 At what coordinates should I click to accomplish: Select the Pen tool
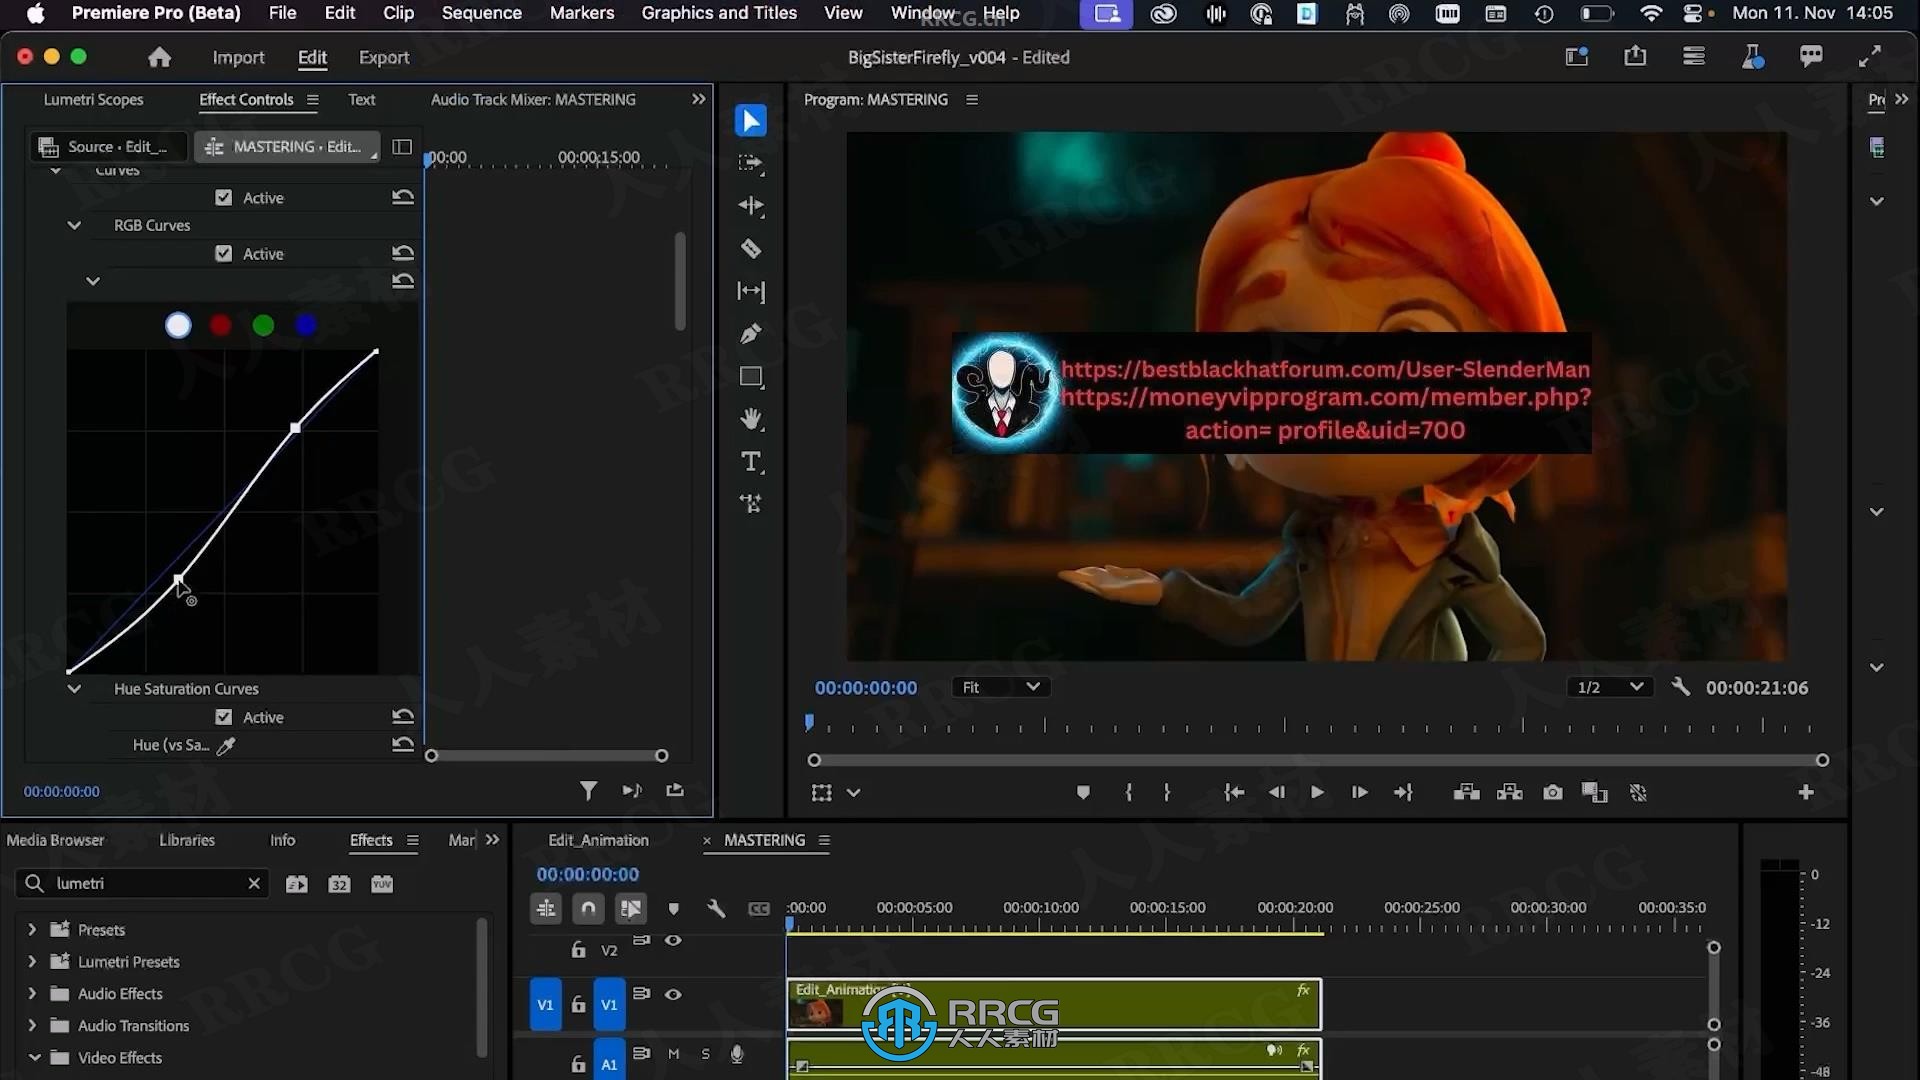(751, 334)
